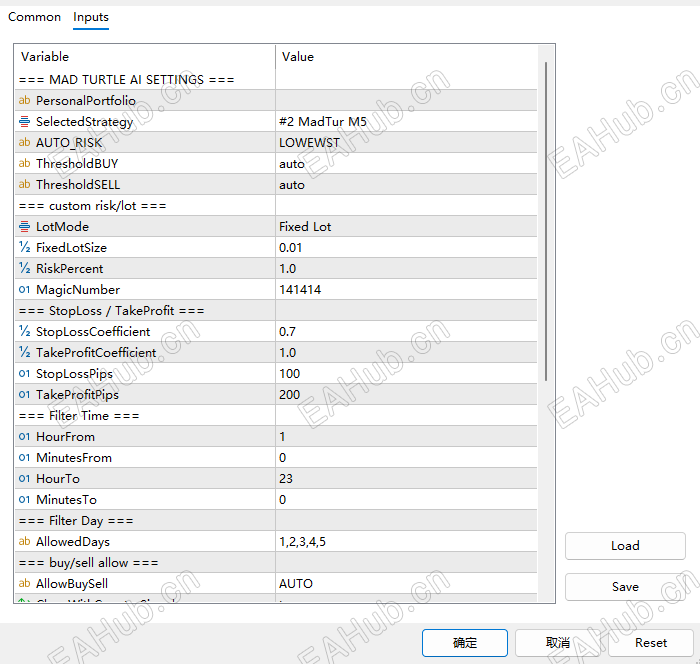Select the '=== StopLoss / TakeProfit ===' row
This screenshot has width=700, height=664.
pyautogui.click(x=276, y=310)
